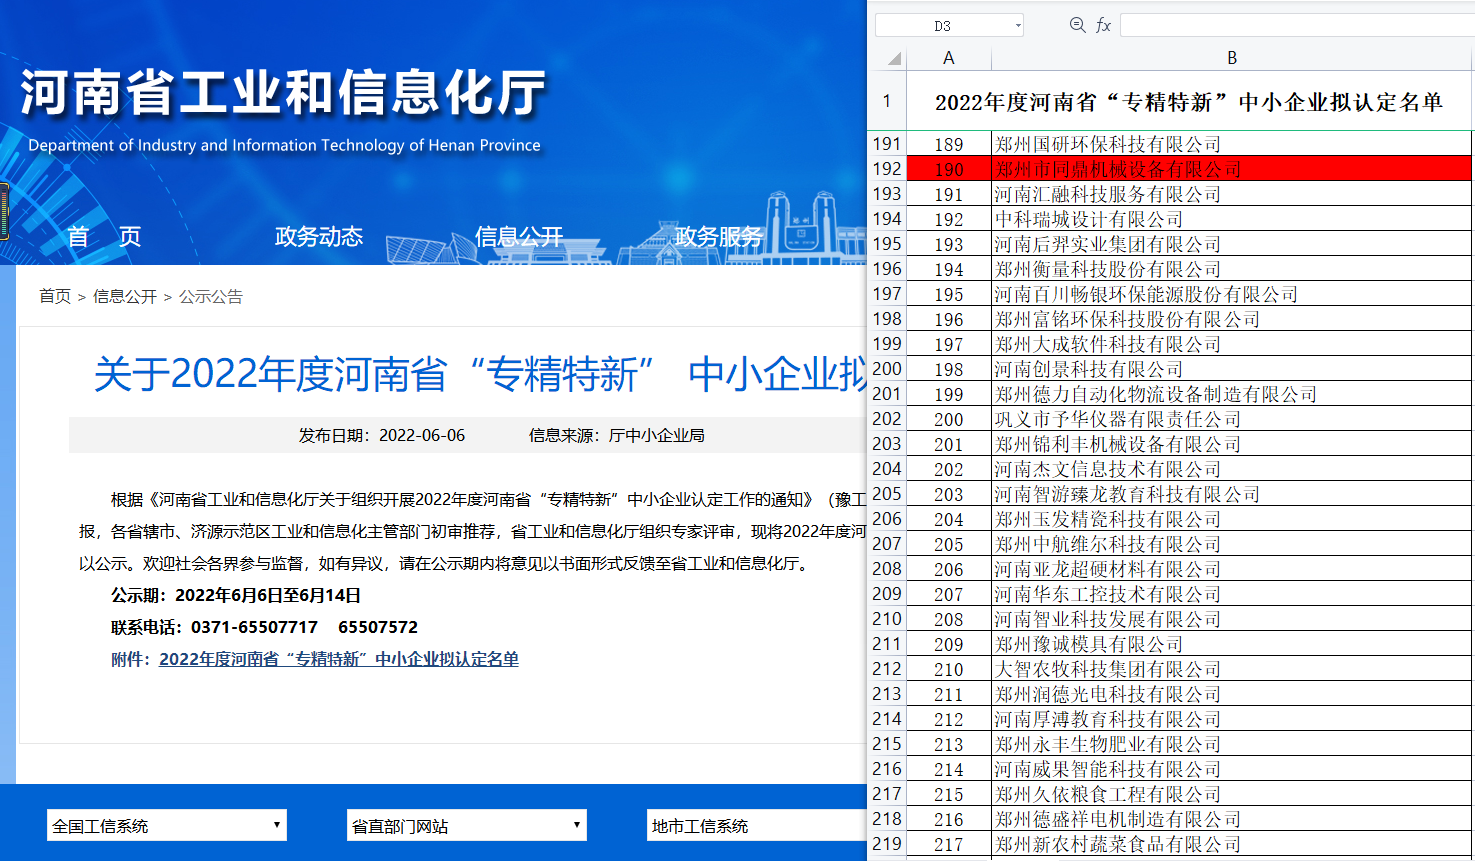Click the fx insert function icon

point(1103,25)
